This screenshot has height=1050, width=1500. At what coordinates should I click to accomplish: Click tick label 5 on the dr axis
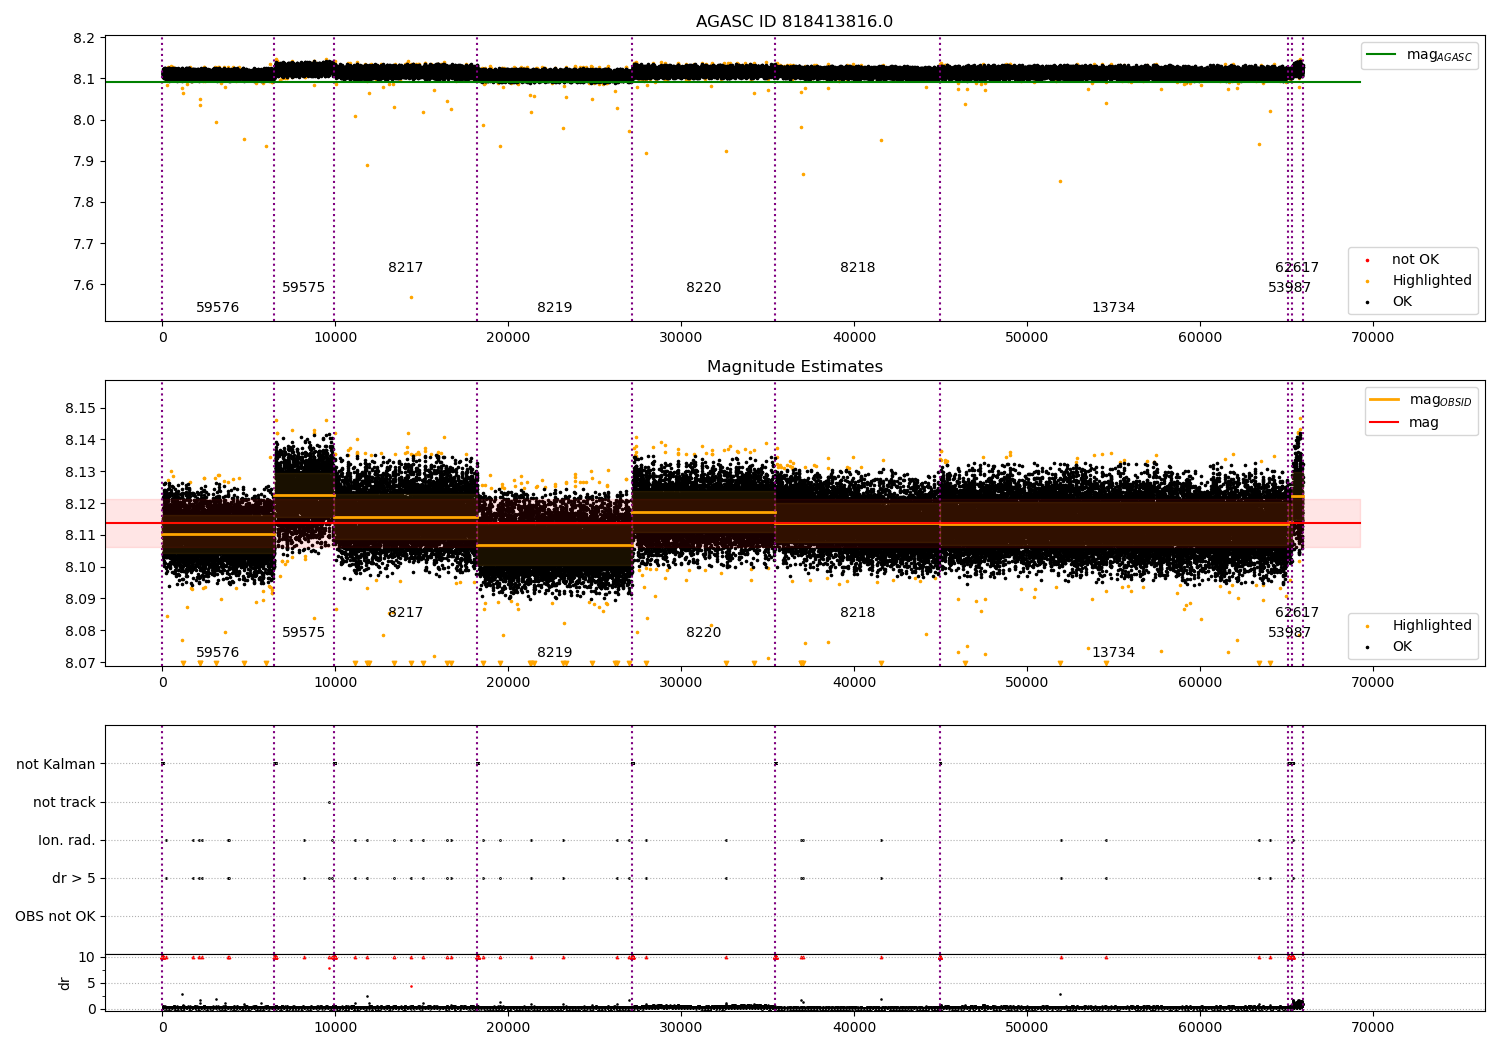(92, 983)
